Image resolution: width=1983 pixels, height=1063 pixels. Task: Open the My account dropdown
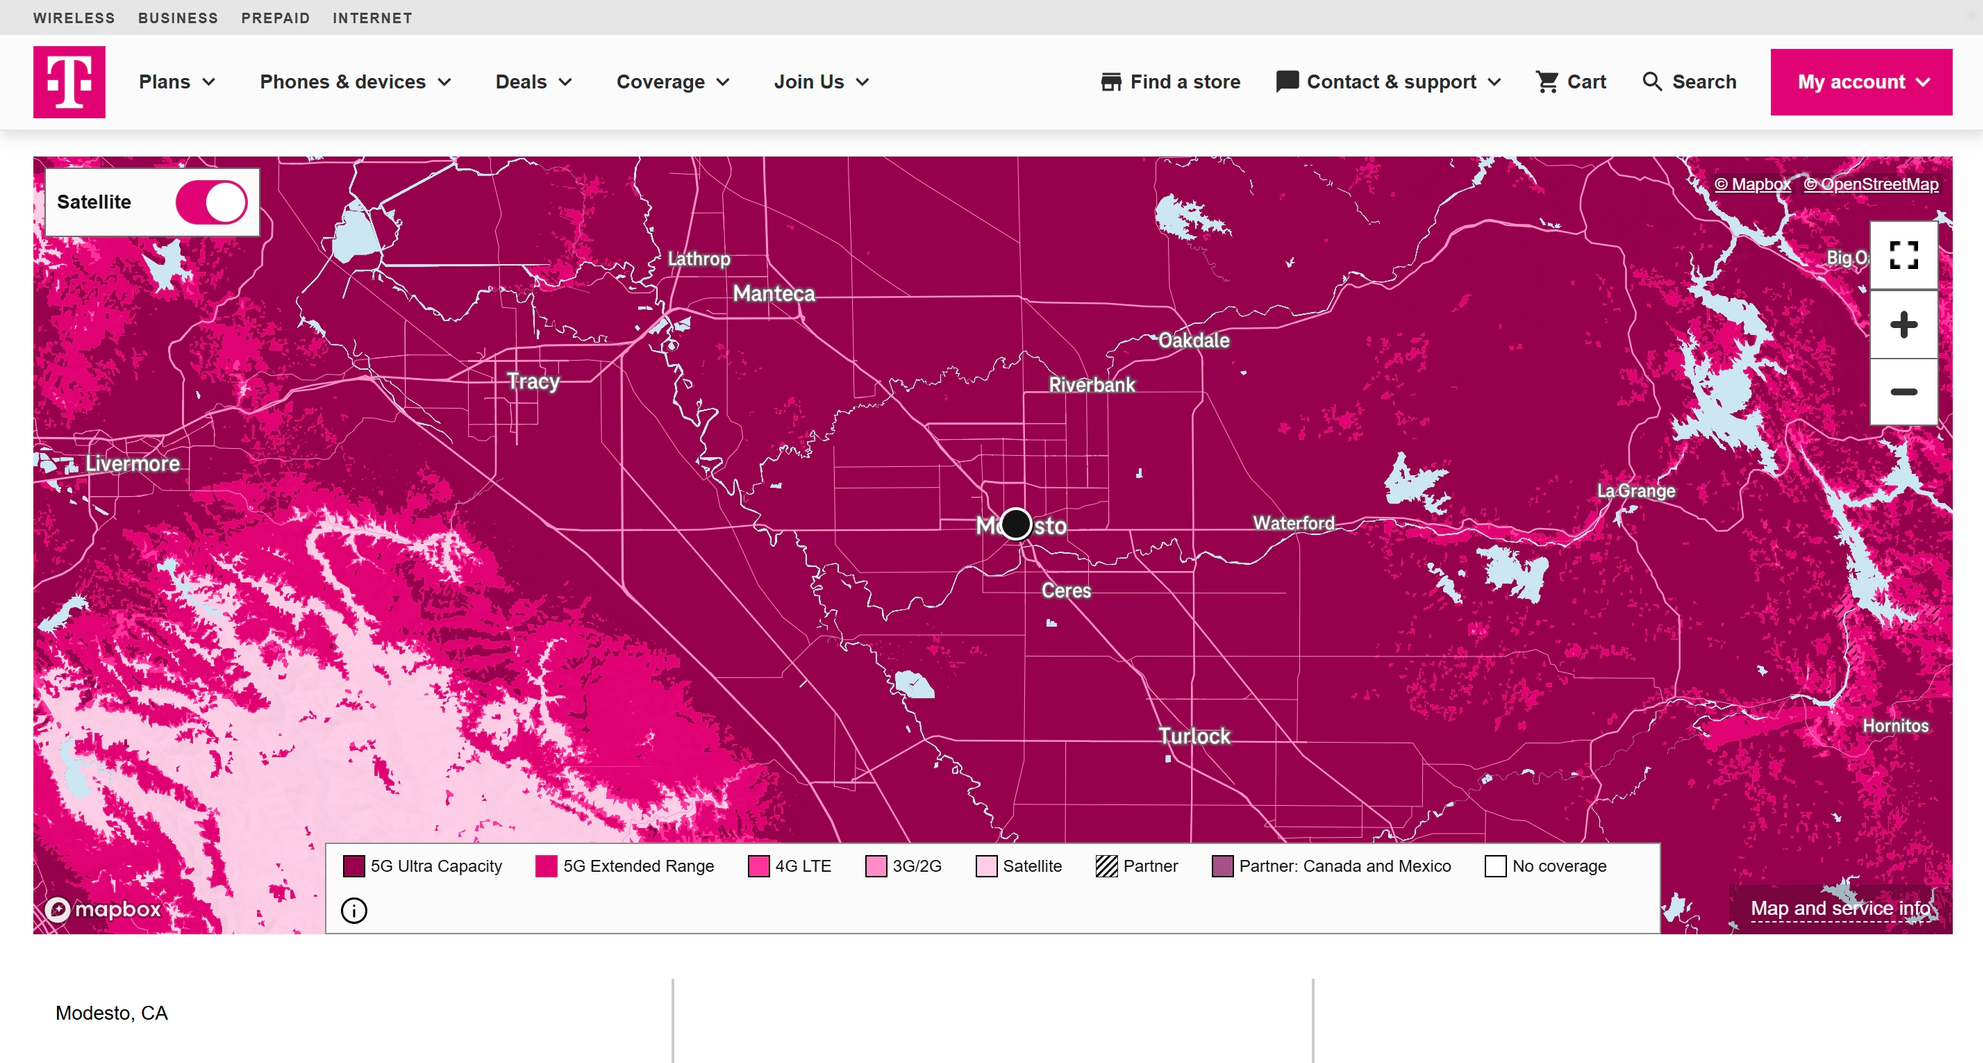click(1862, 82)
